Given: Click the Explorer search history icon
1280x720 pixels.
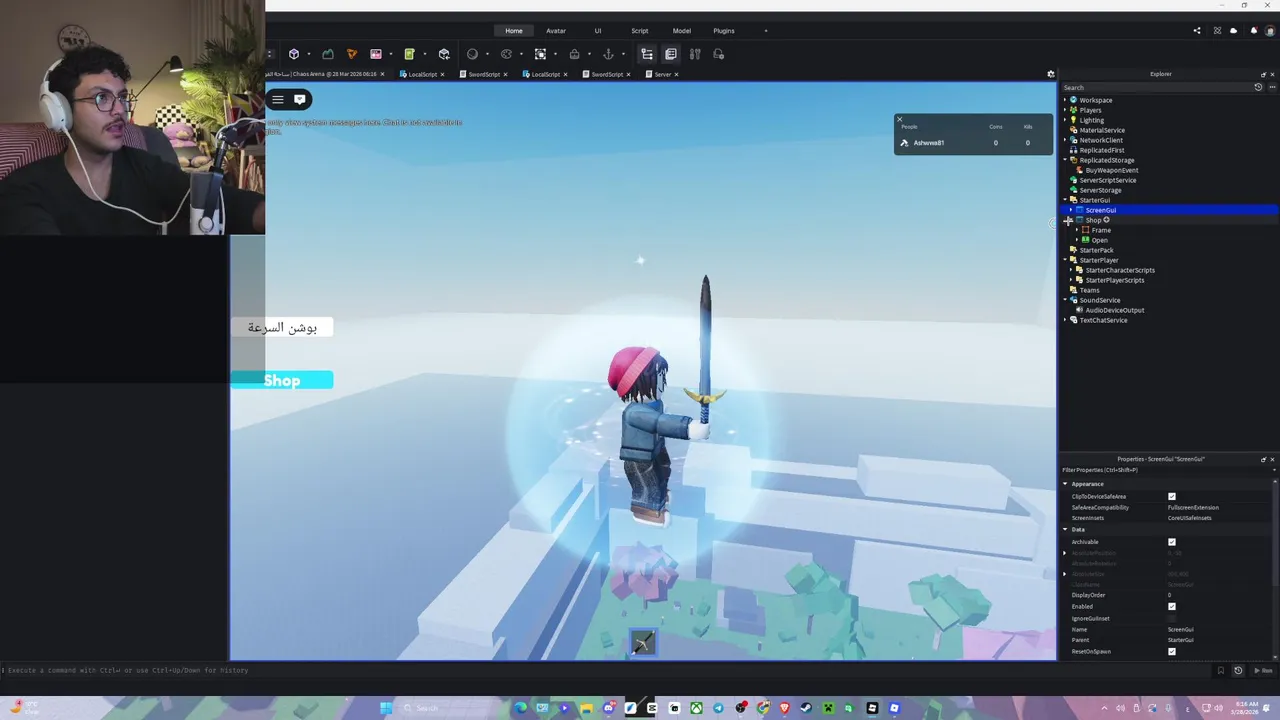Looking at the screenshot, I should [1258, 87].
